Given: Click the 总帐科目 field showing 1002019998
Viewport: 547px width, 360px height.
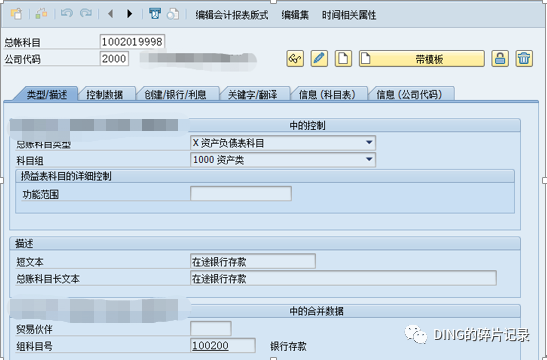Looking at the screenshot, I should [x=132, y=42].
